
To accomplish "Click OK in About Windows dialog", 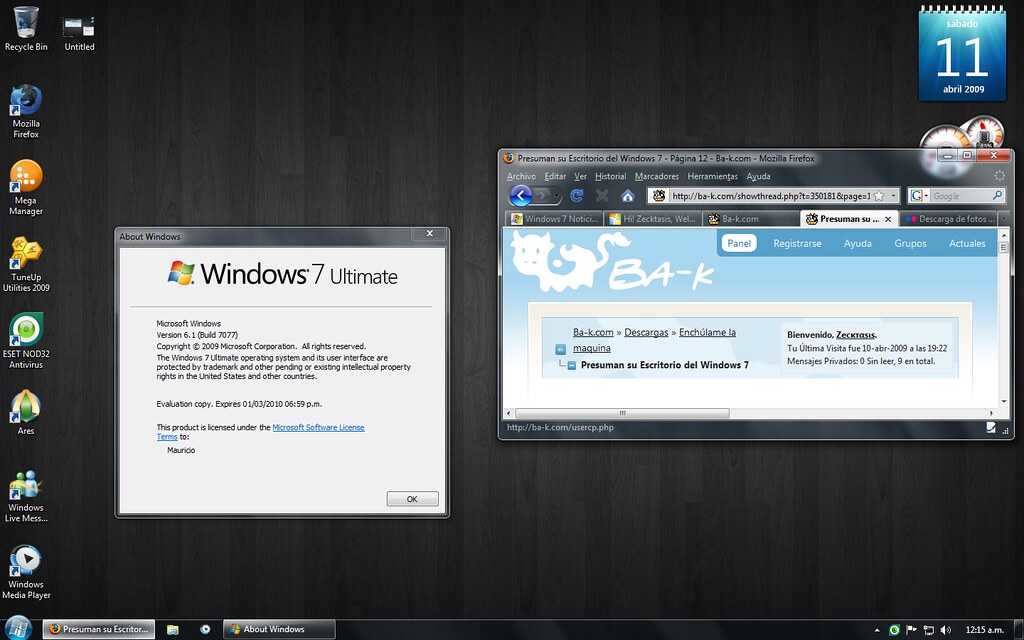I will (412, 499).
